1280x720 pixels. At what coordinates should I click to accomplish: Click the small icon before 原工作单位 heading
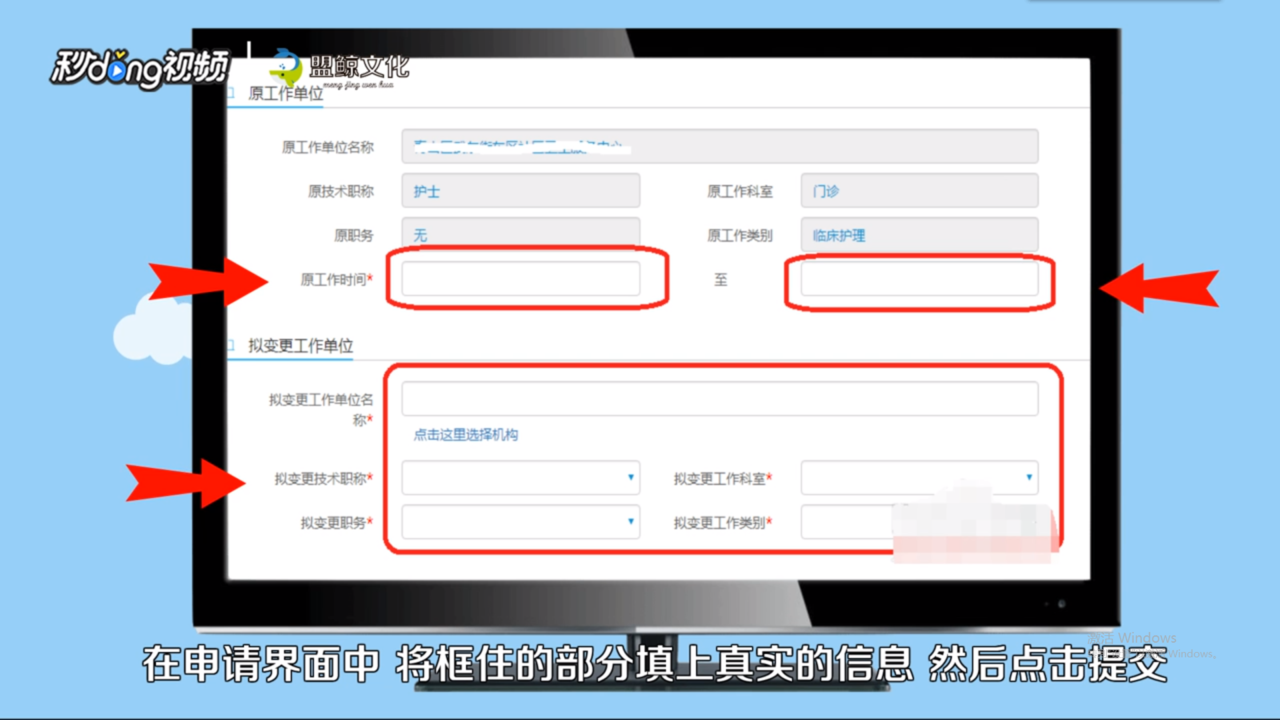[x=229, y=93]
